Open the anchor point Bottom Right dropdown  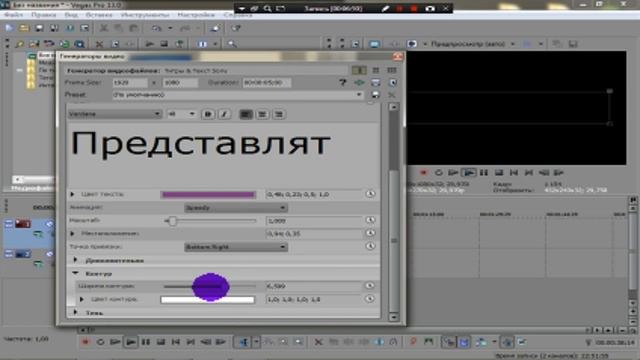pos(236,247)
